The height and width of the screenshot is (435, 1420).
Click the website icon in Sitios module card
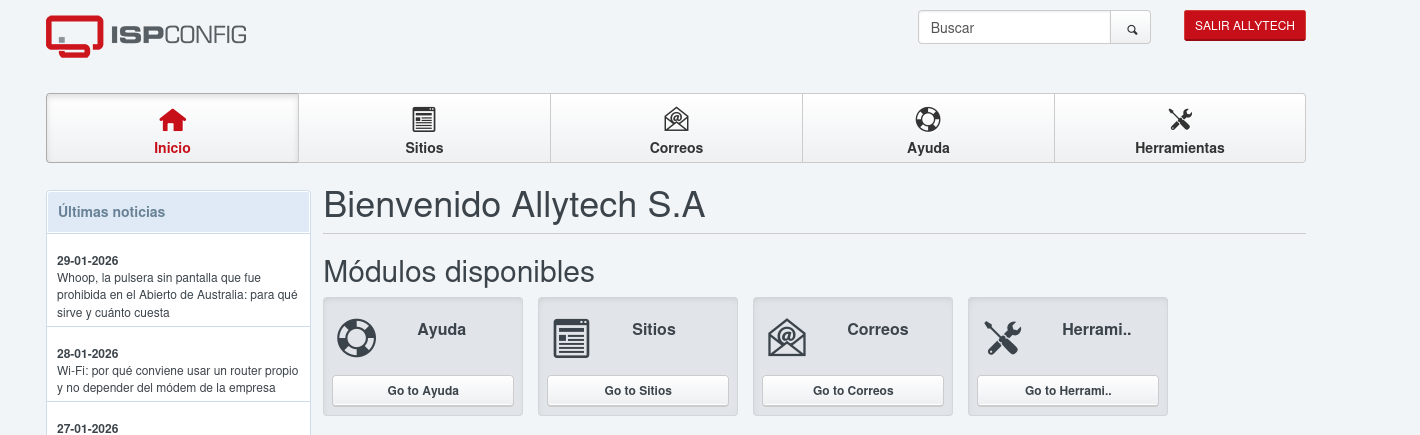point(571,338)
